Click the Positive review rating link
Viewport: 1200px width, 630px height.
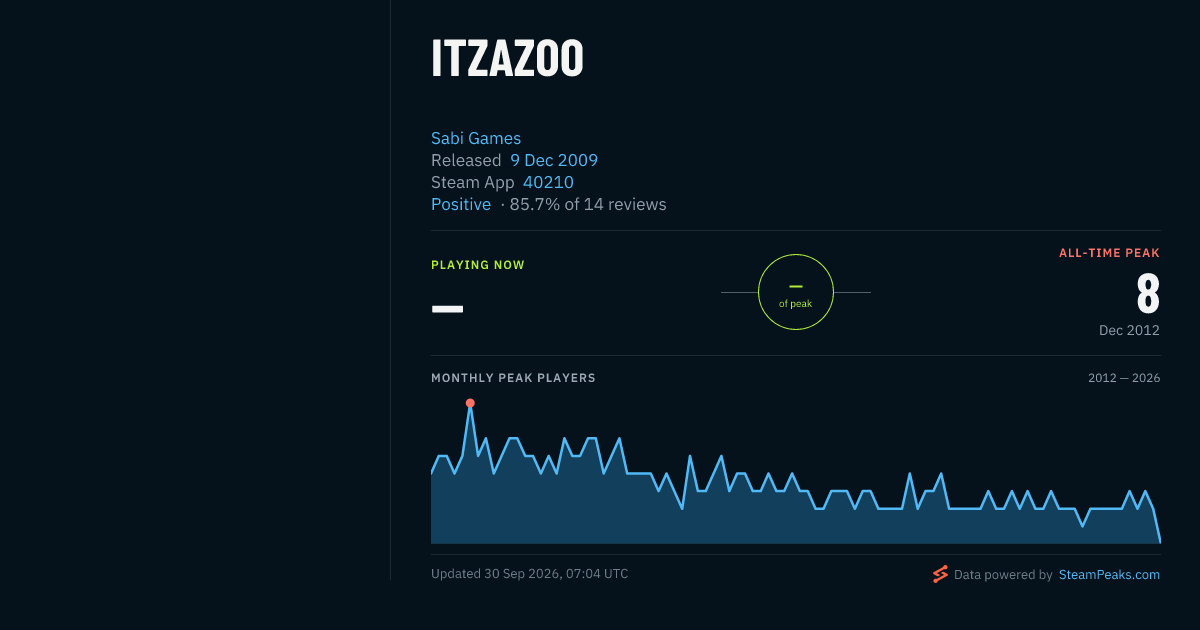(x=461, y=205)
